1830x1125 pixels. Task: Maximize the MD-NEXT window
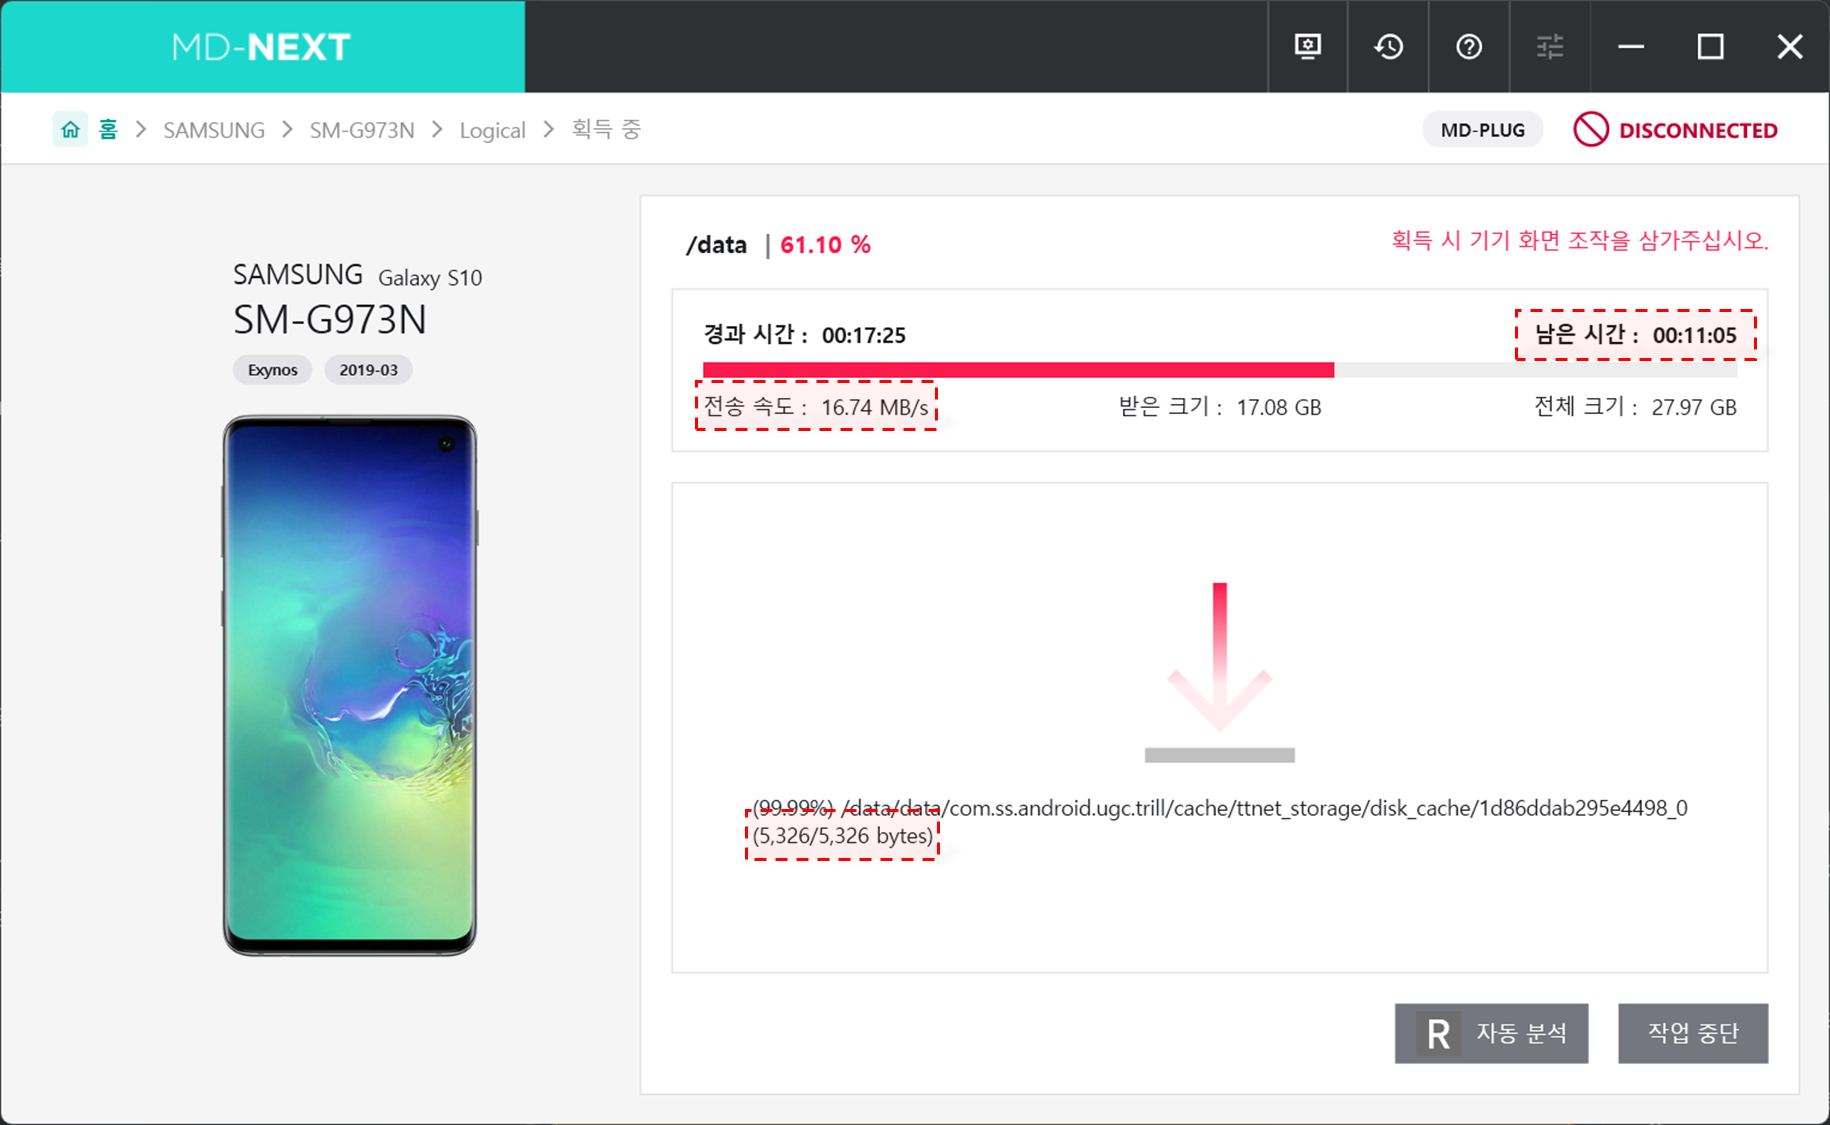1711,46
